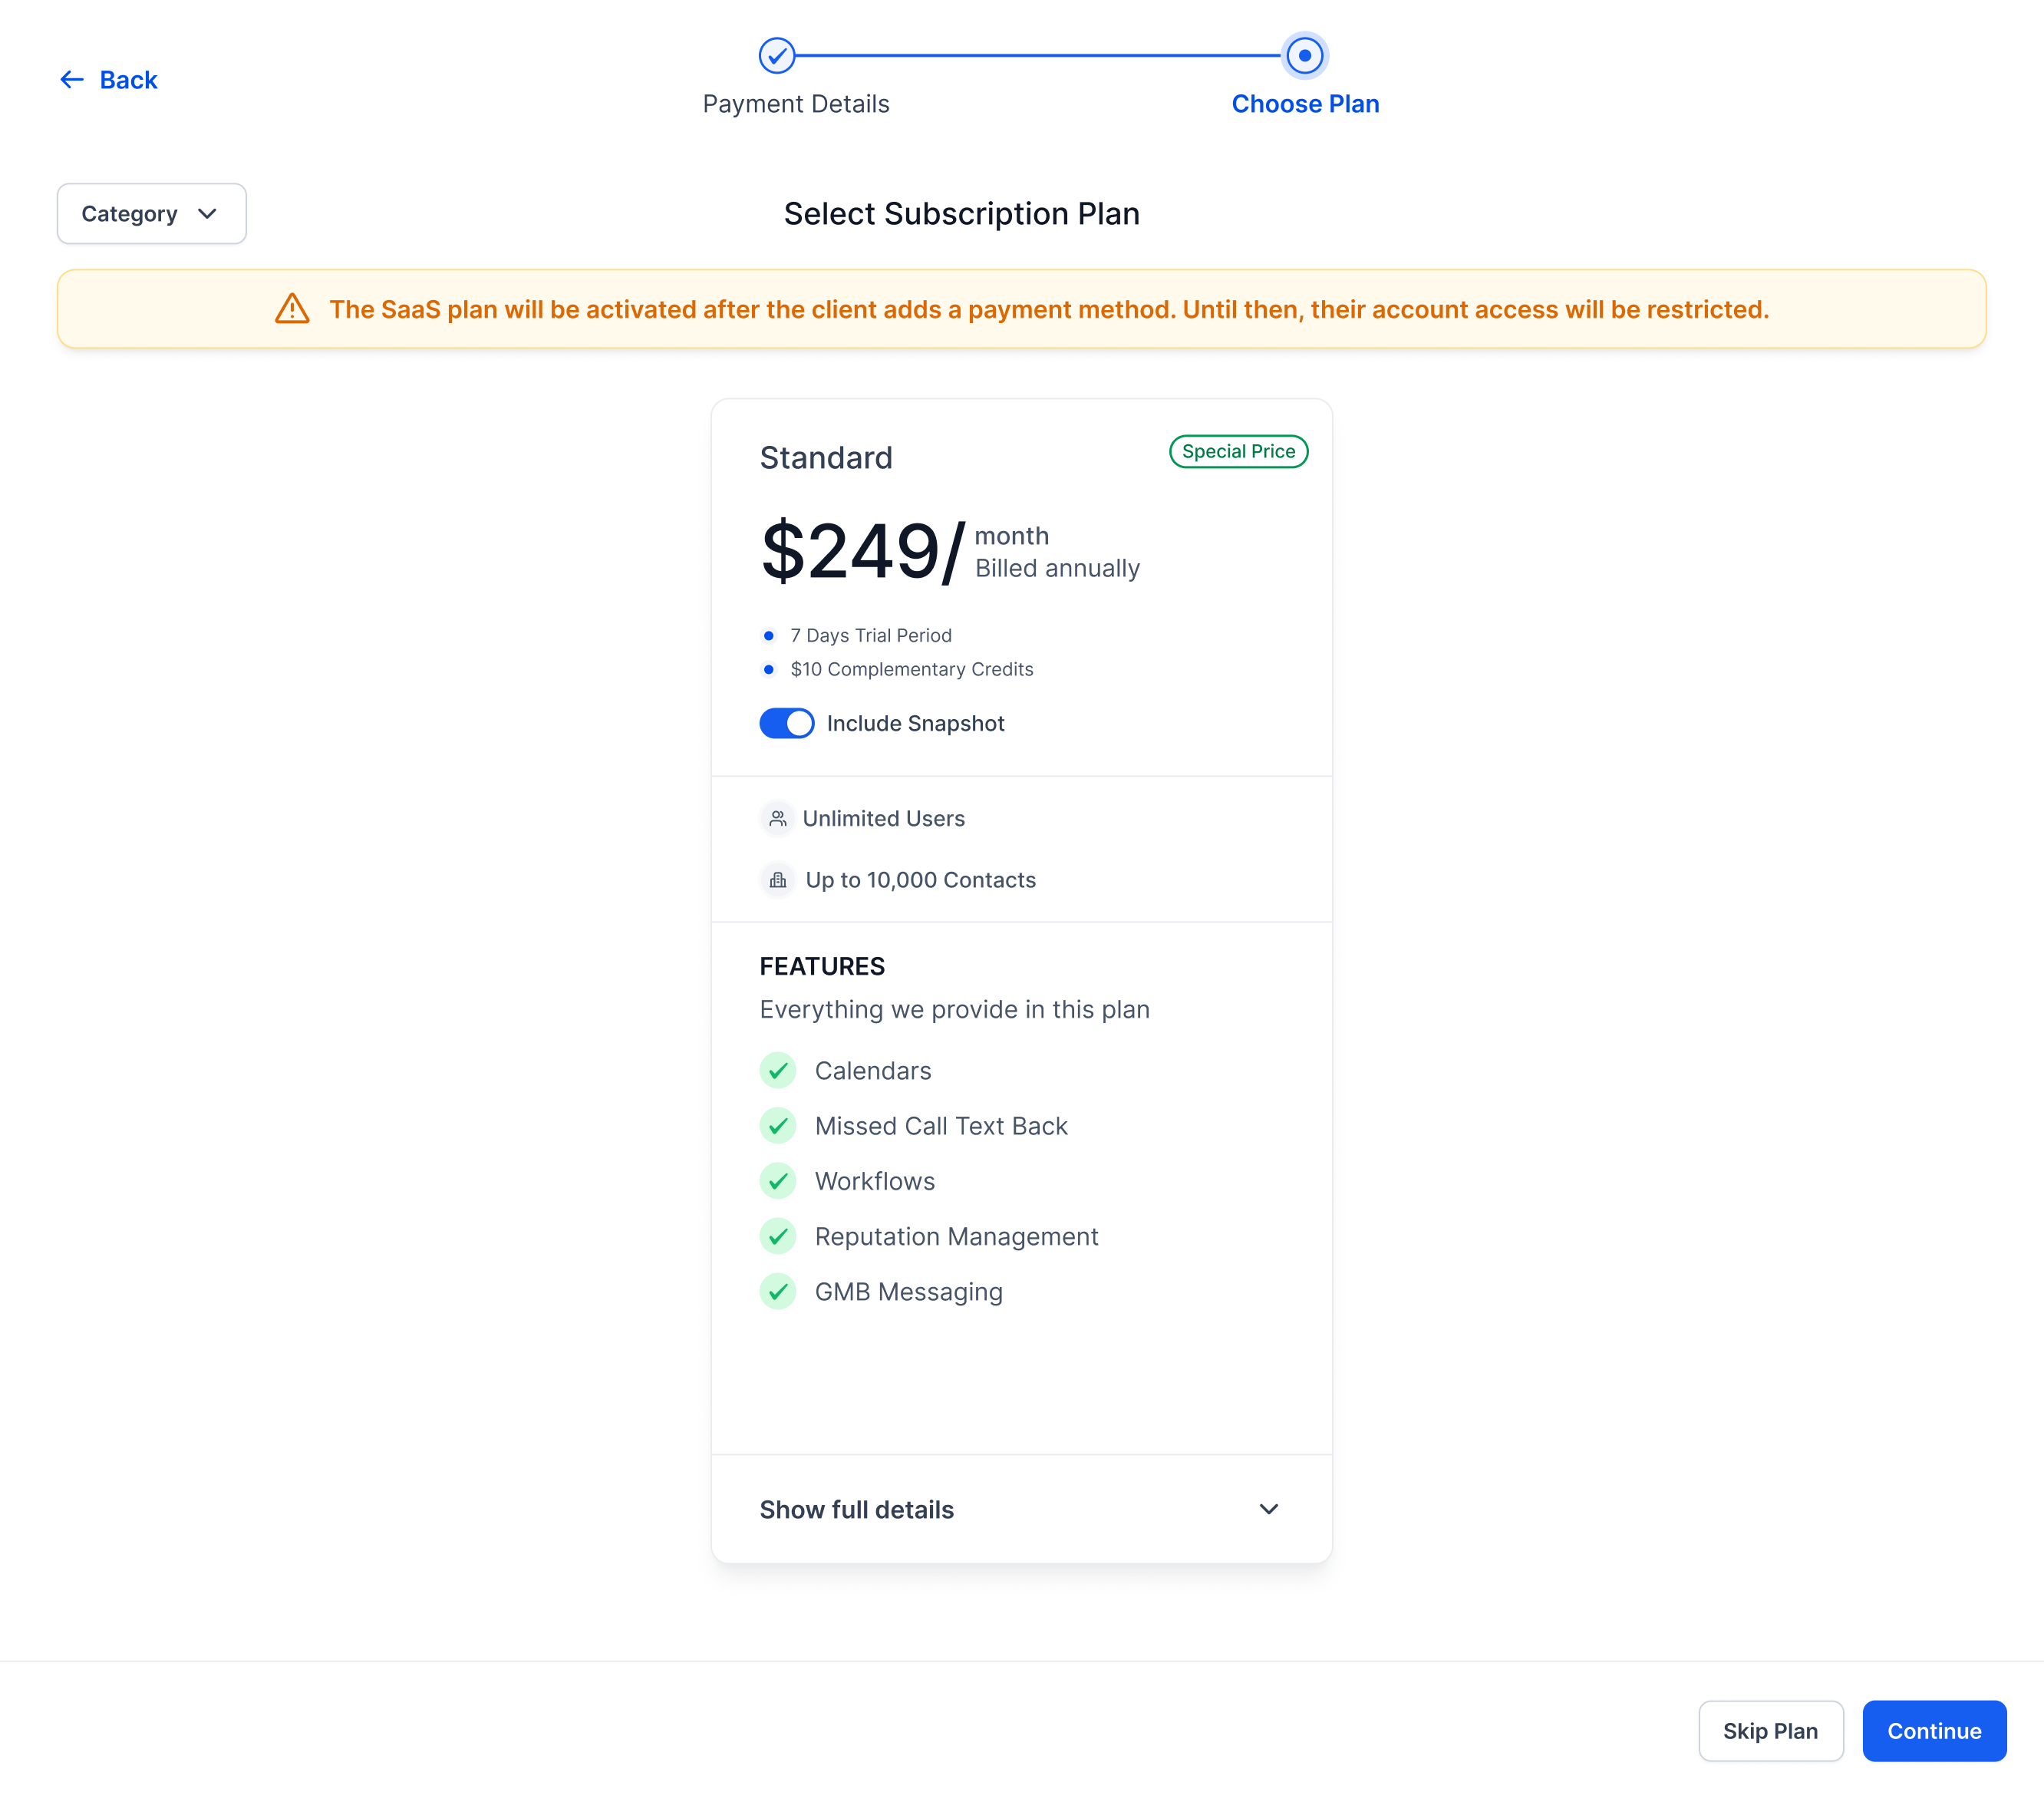
Task: Click the chevron next to Show full details
Action: pos(1268,1509)
